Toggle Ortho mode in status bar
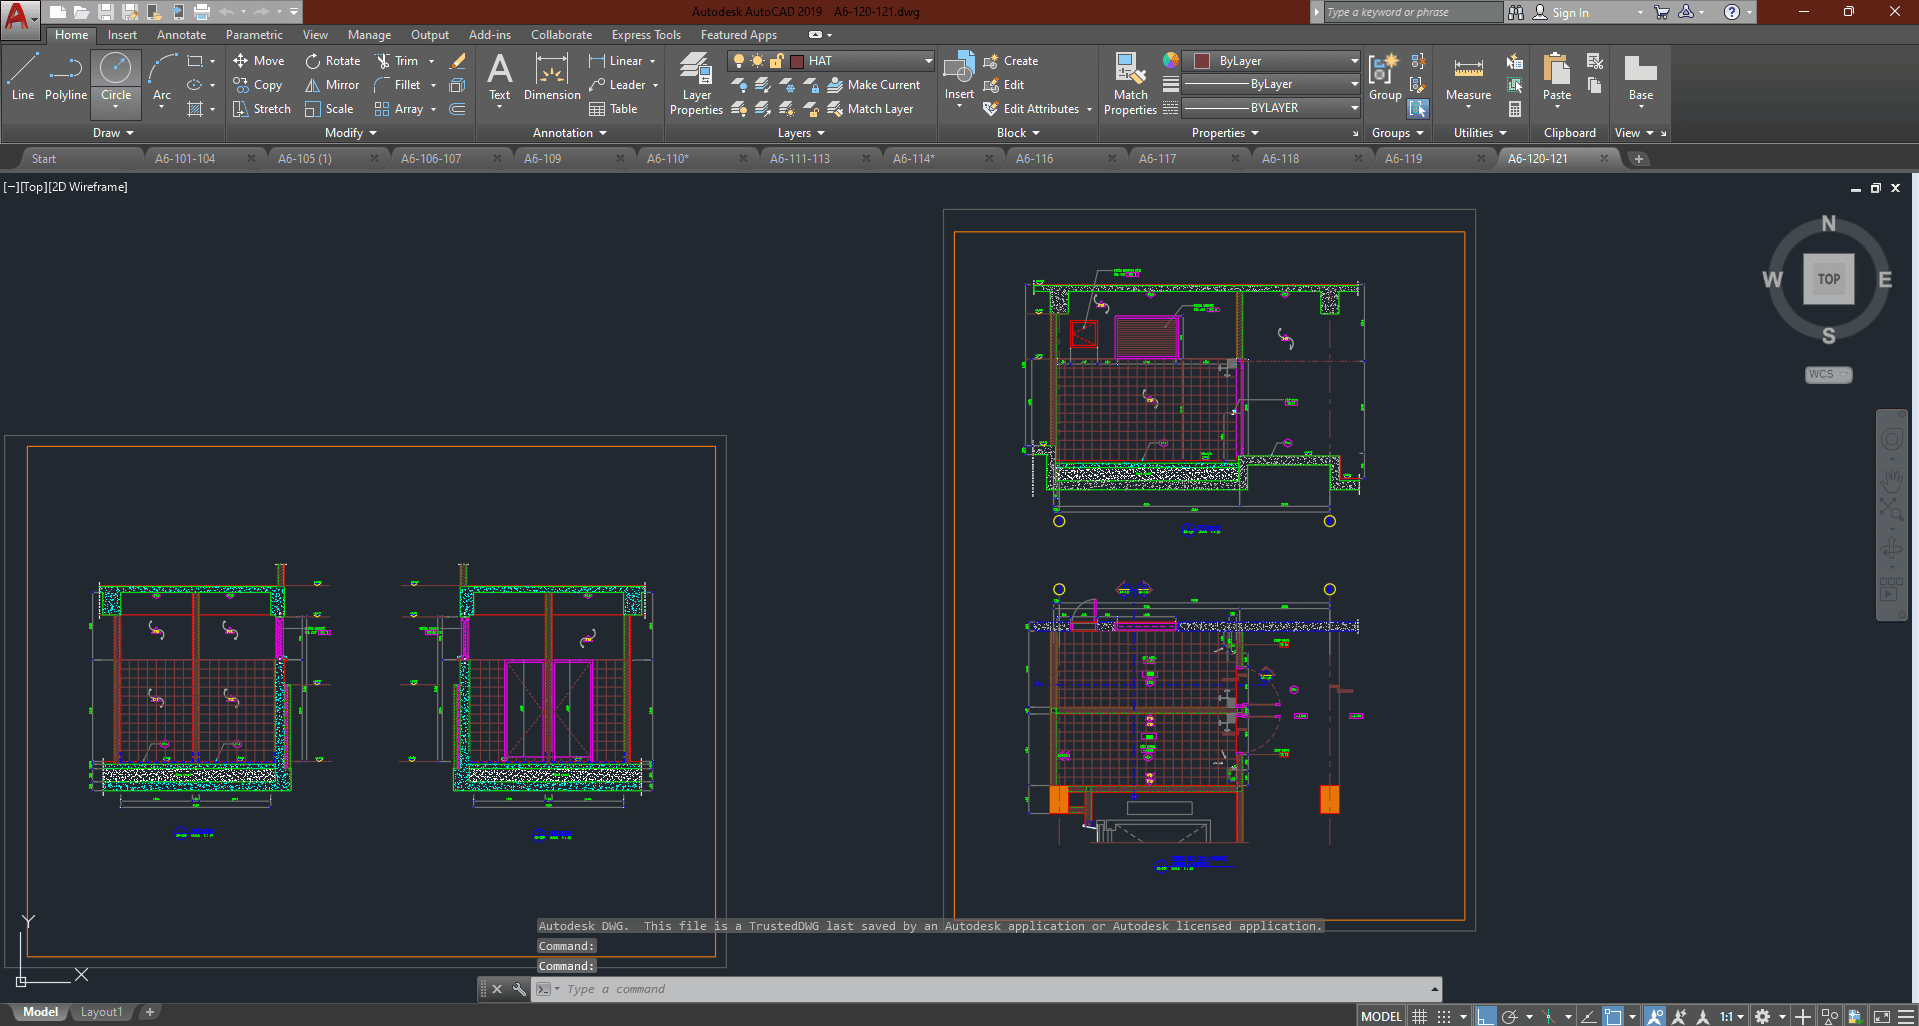 pyautogui.click(x=1486, y=1016)
